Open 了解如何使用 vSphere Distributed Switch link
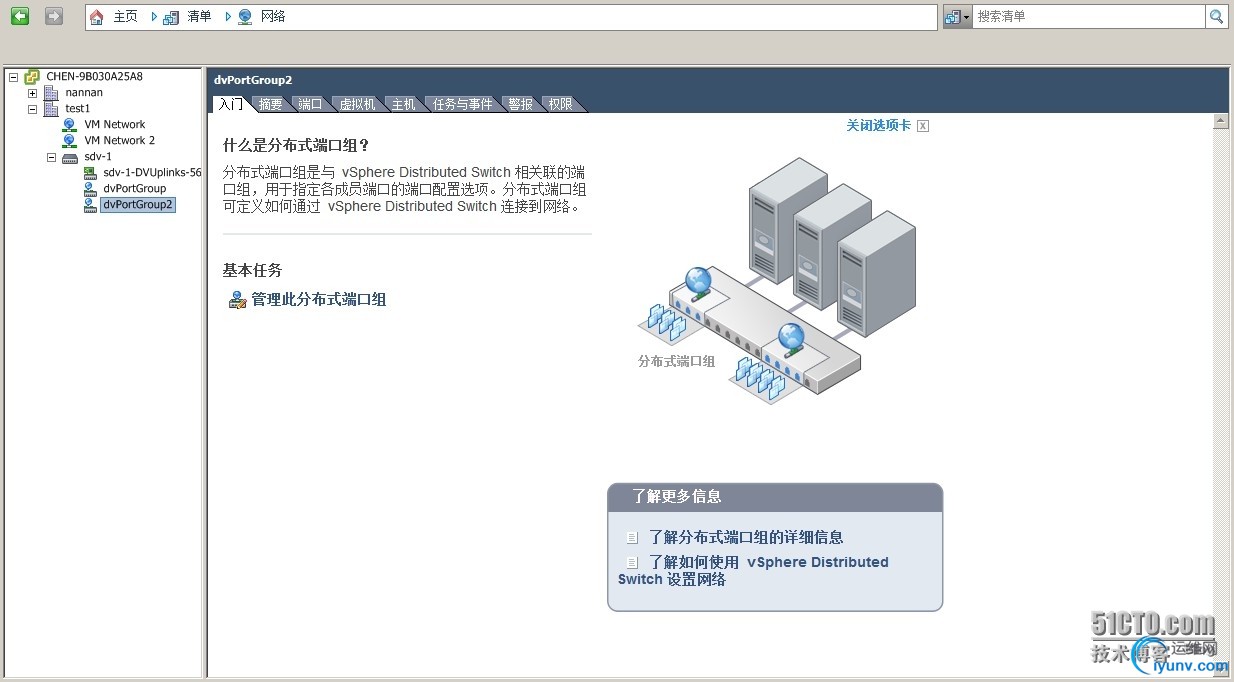1234x682 pixels. click(753, 570)
